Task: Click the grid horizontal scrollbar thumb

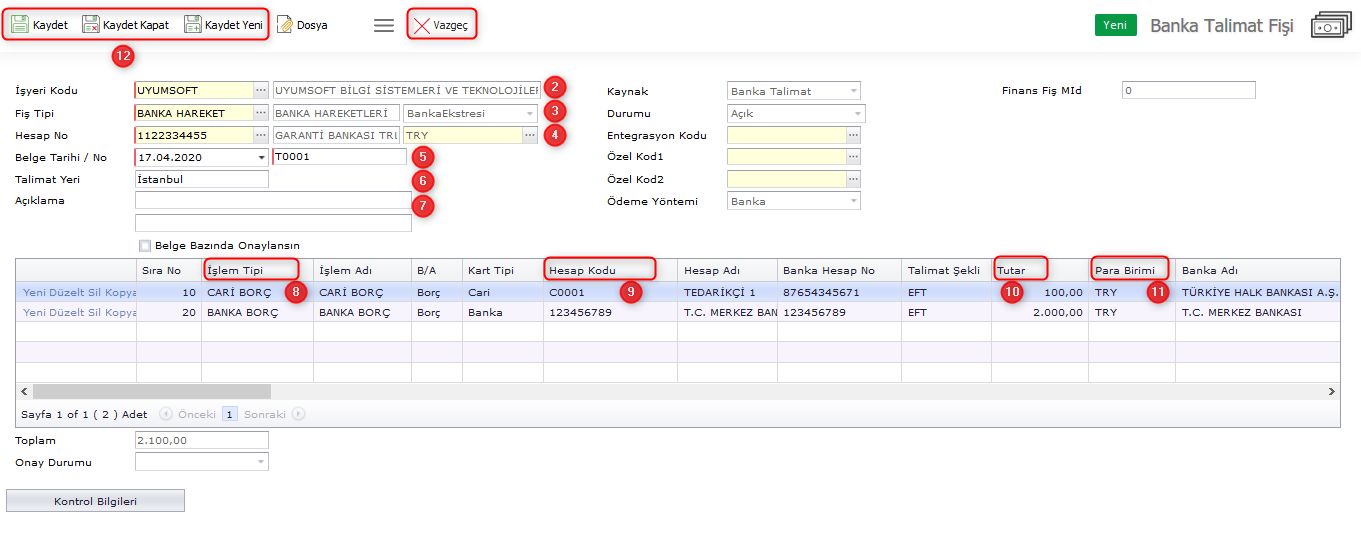Action: click(150, 392)
